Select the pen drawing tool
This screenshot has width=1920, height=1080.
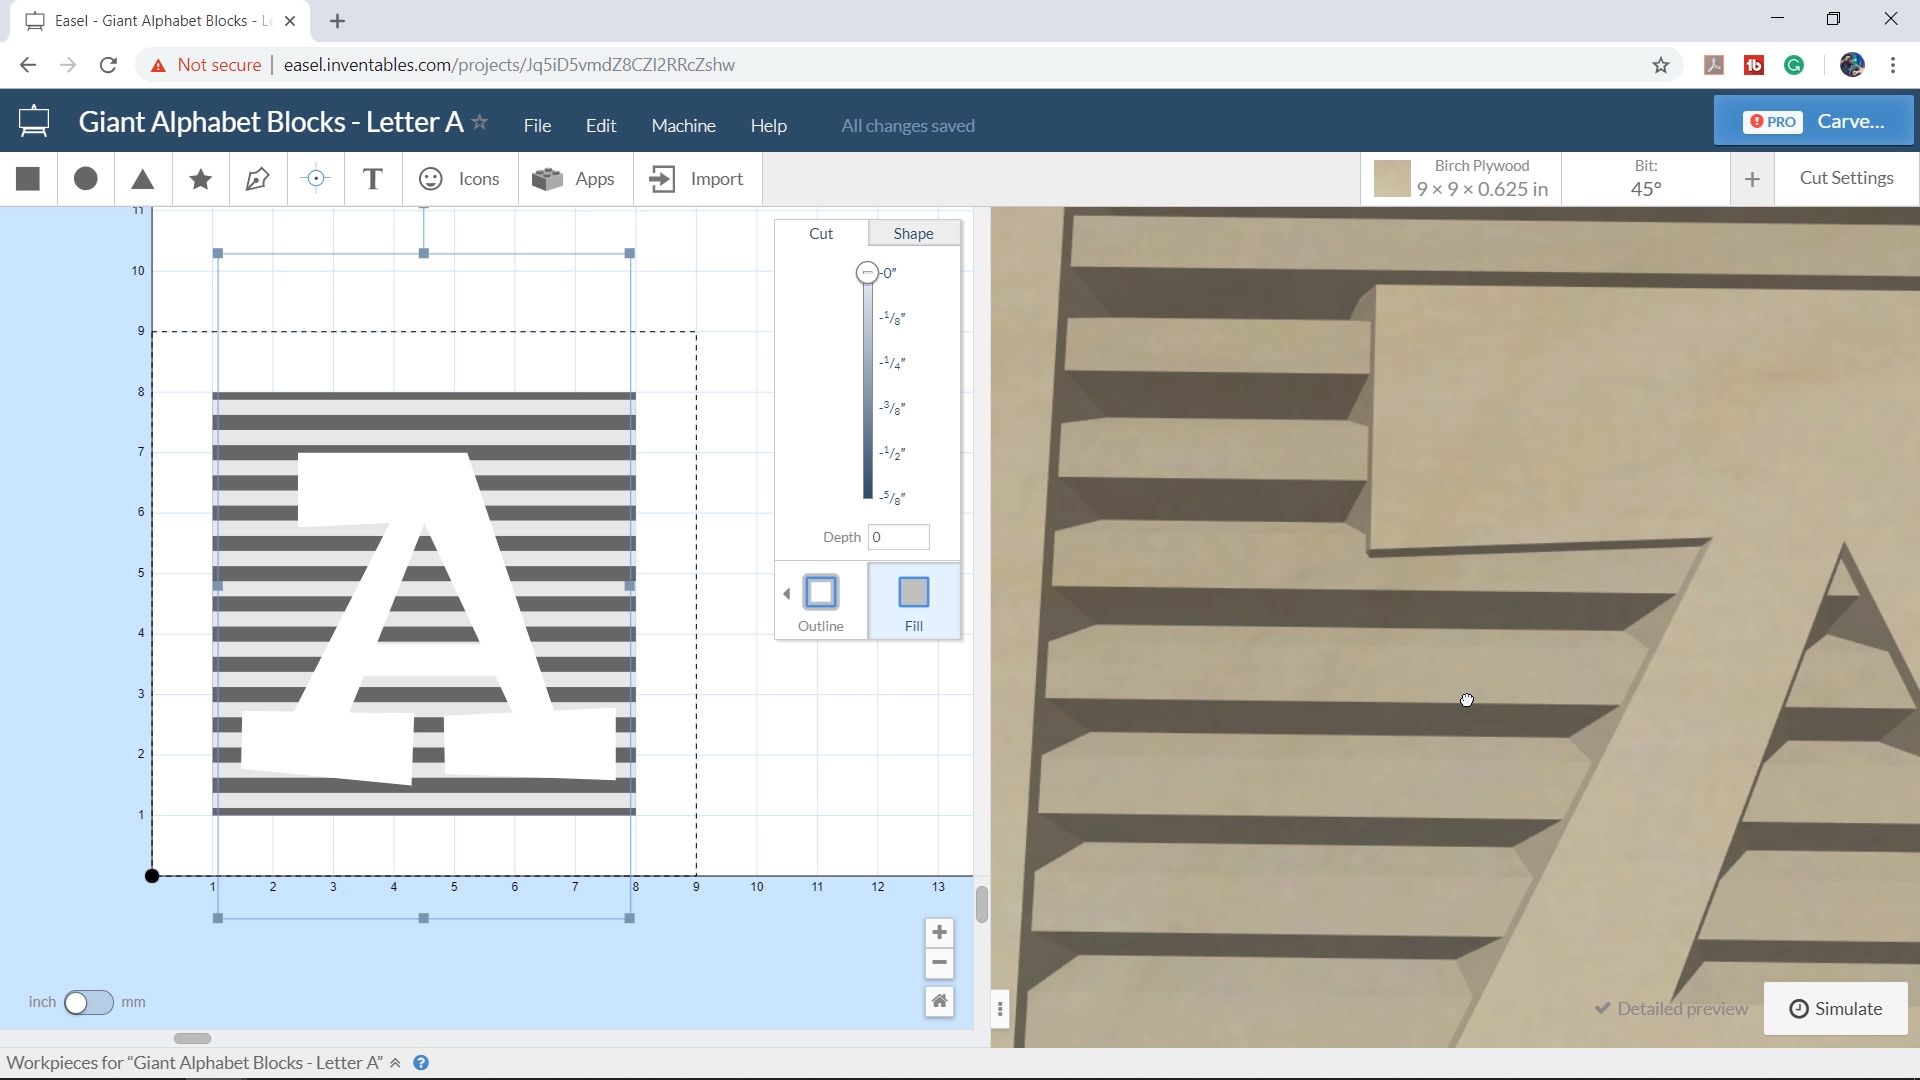click(258, 179)
